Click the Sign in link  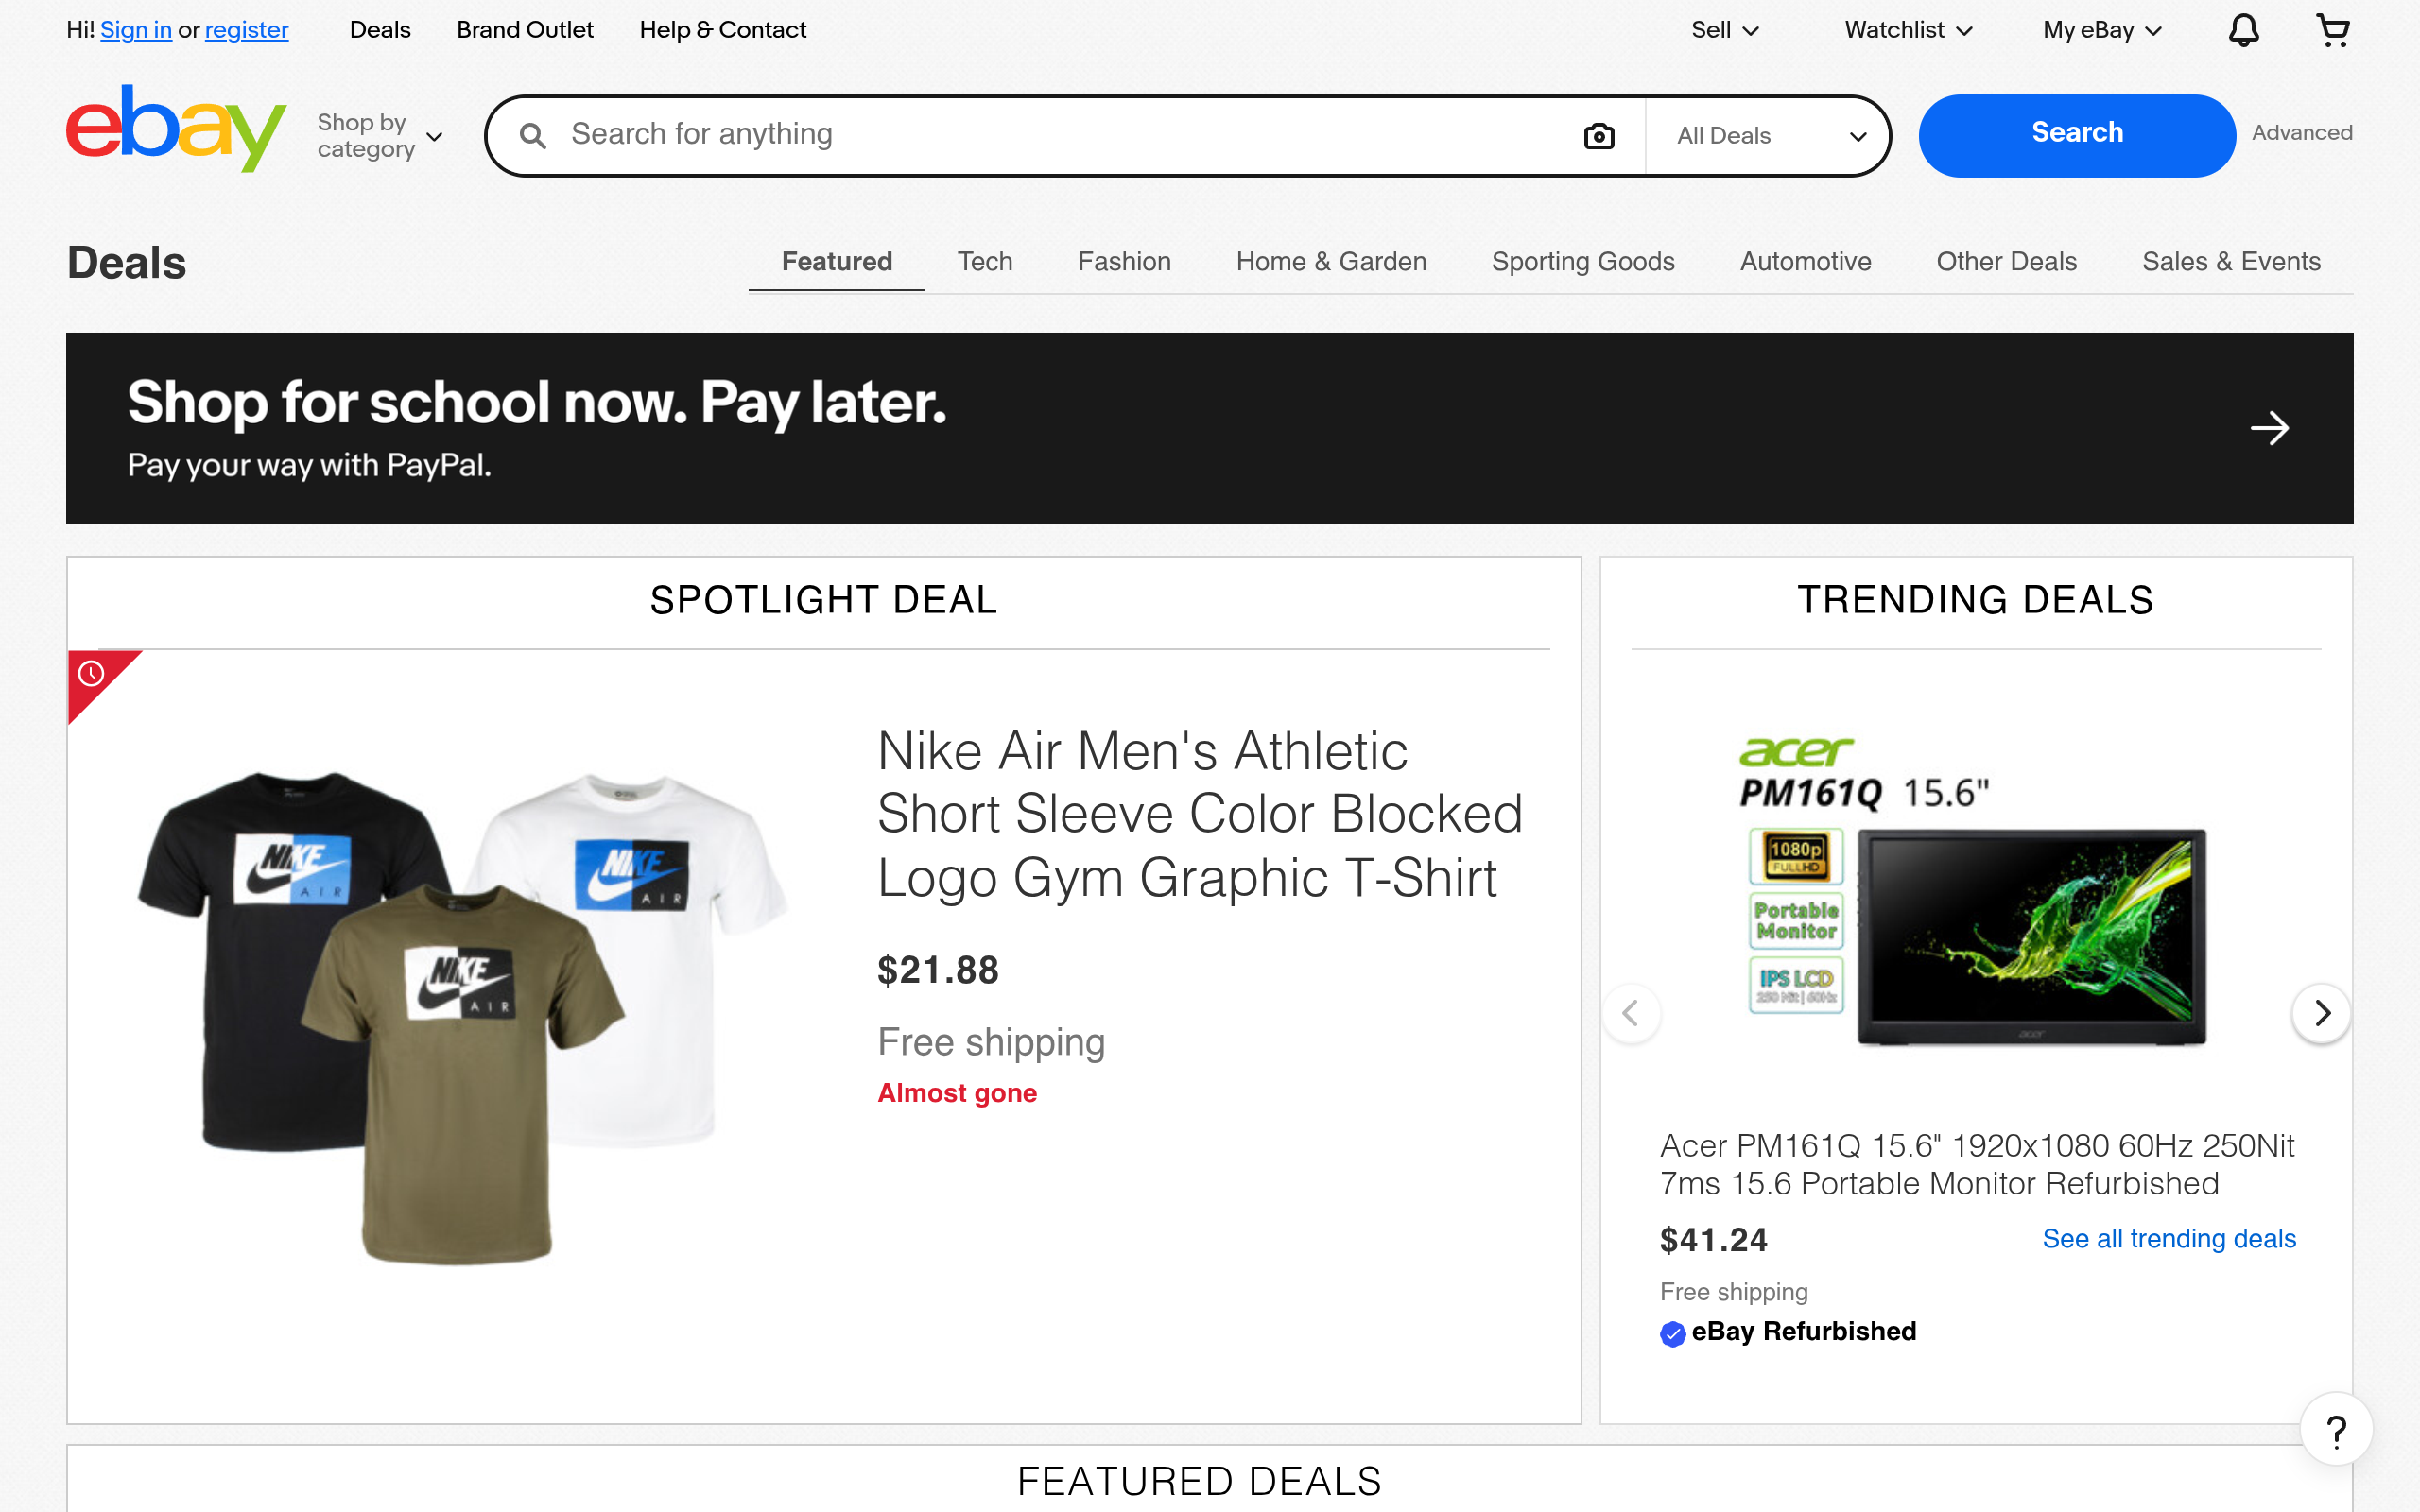pyautogui.click(x=136, y=30)
